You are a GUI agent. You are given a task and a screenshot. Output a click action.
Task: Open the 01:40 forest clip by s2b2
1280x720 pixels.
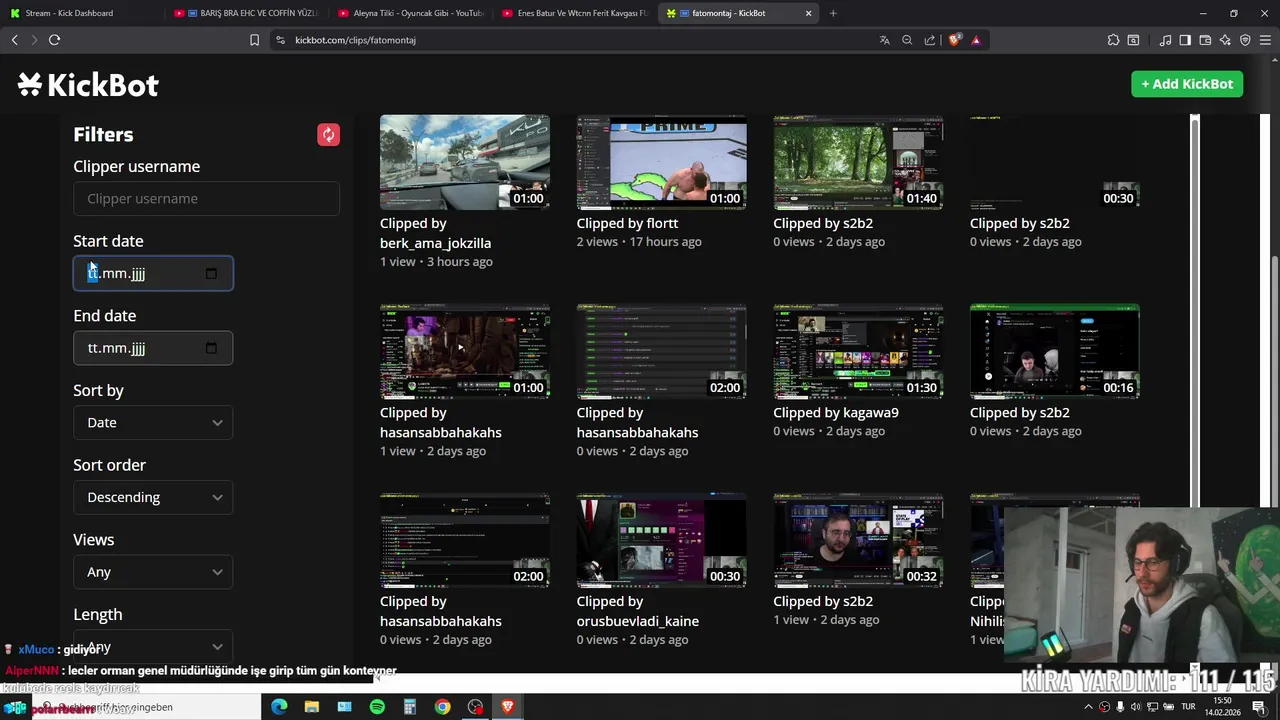[858, 162]
